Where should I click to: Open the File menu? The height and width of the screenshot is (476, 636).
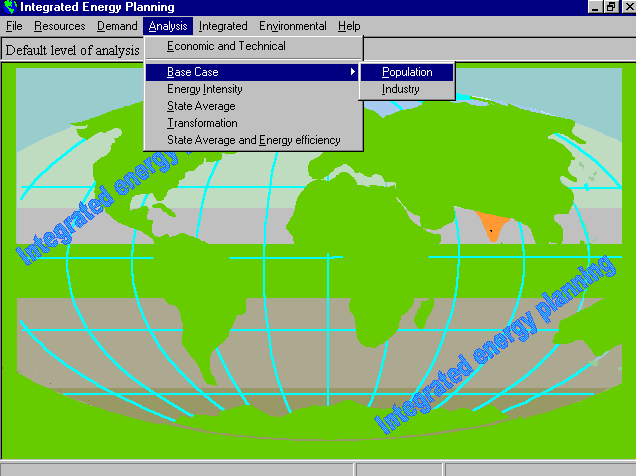(14, 26)
